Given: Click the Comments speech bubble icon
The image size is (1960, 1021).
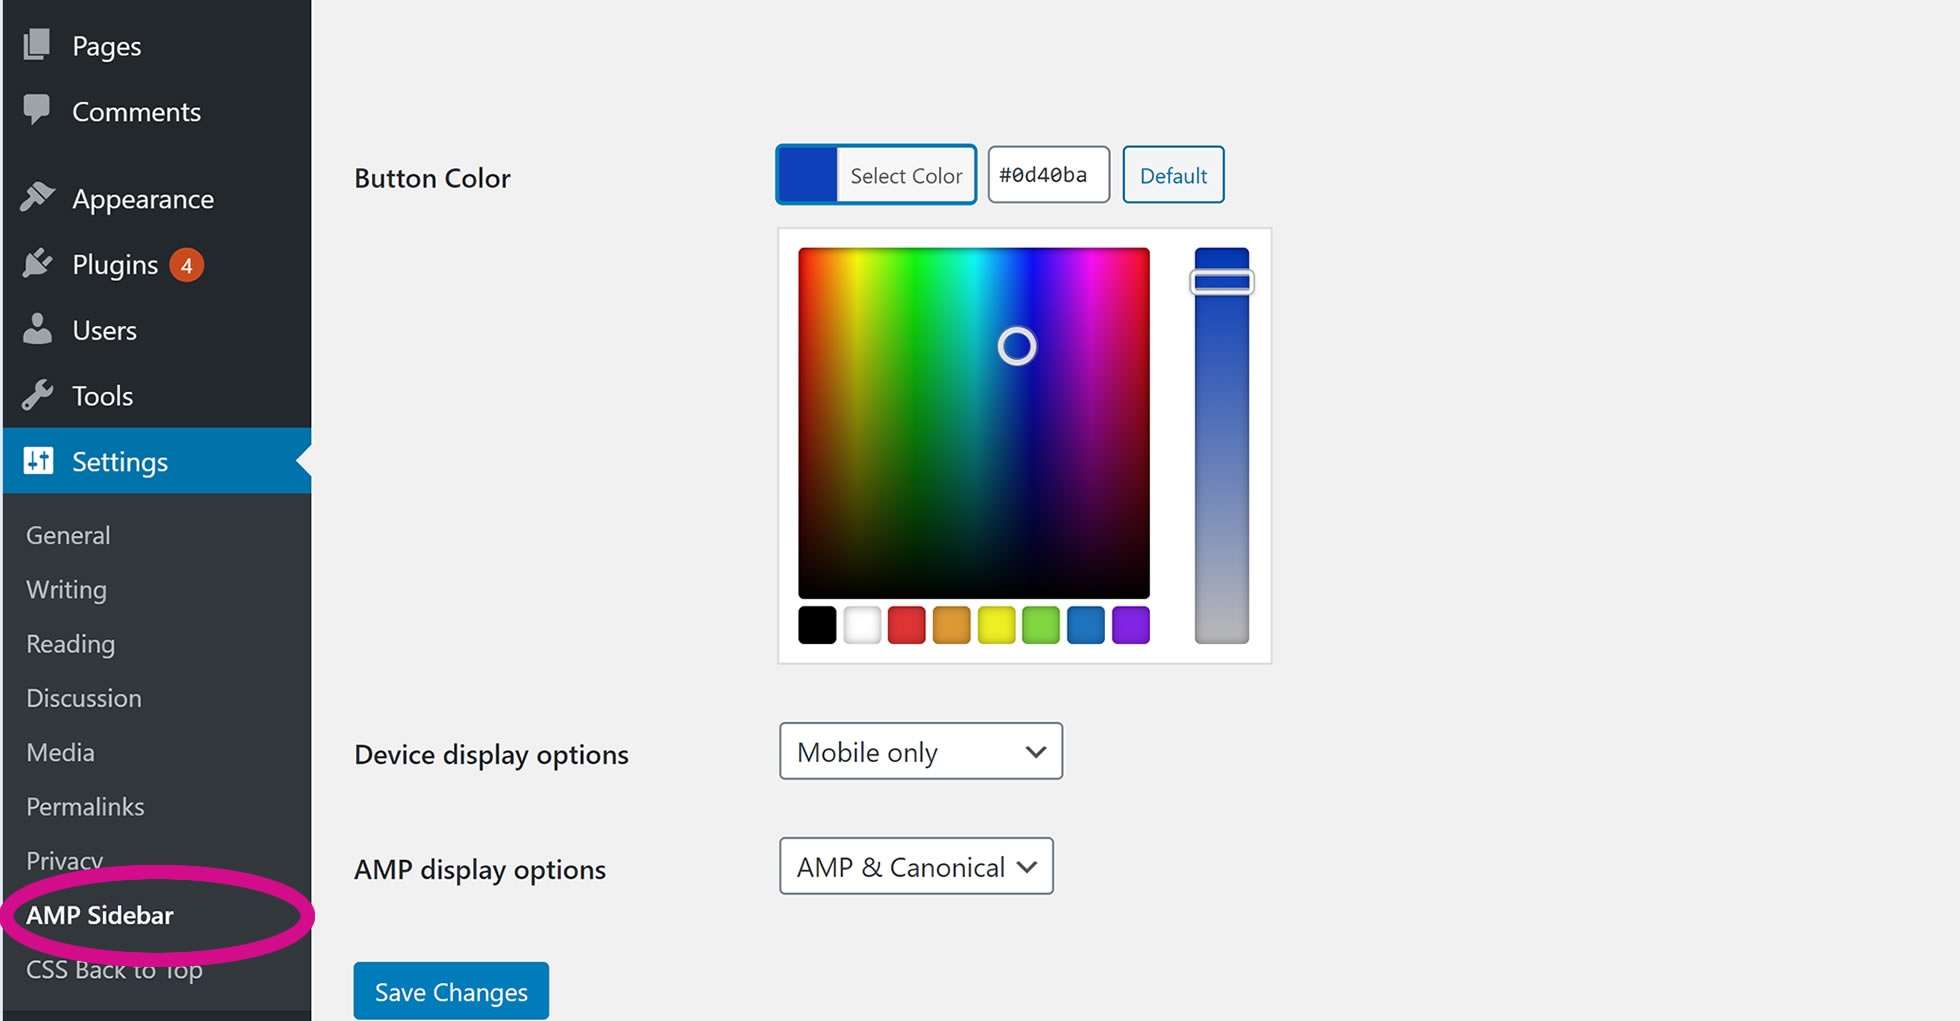Looking at the screenshot, I should (x=37, y=109).
